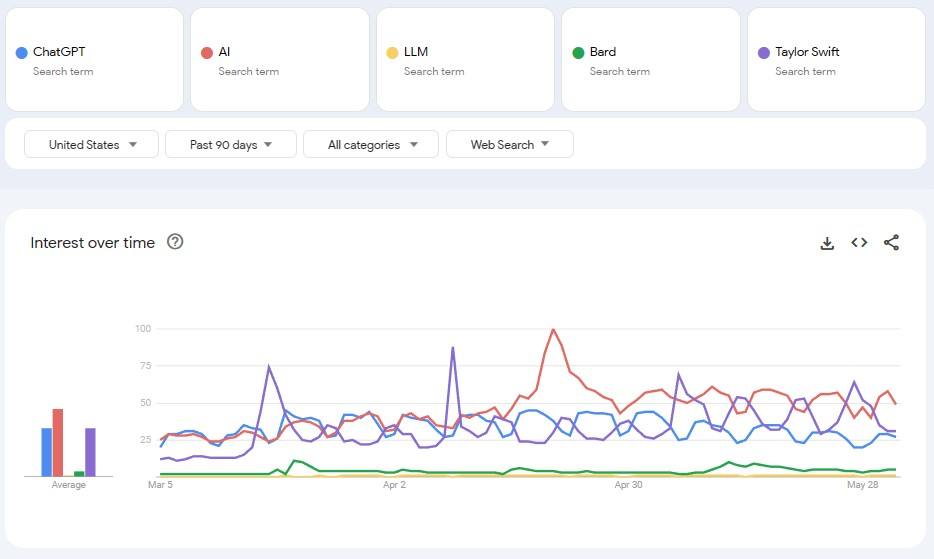
Task: Share the Interest over time chart
Action: pos(892,243)
